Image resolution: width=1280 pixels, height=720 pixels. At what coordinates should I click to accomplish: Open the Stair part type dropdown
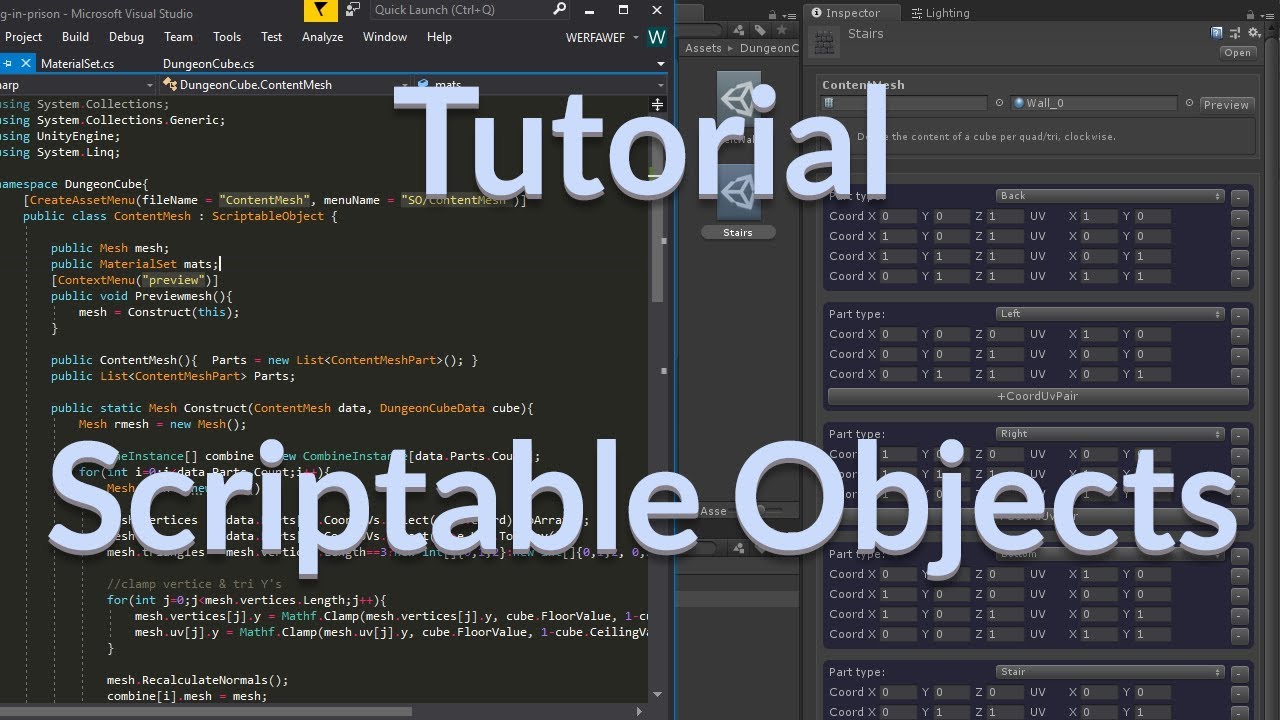1110,672
